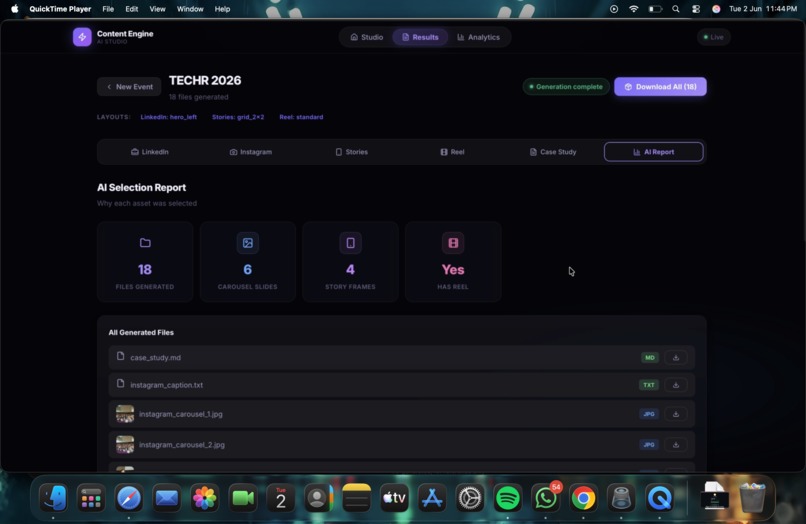Click the TXT badge on instagram_caption.txt

coord(649,385)
